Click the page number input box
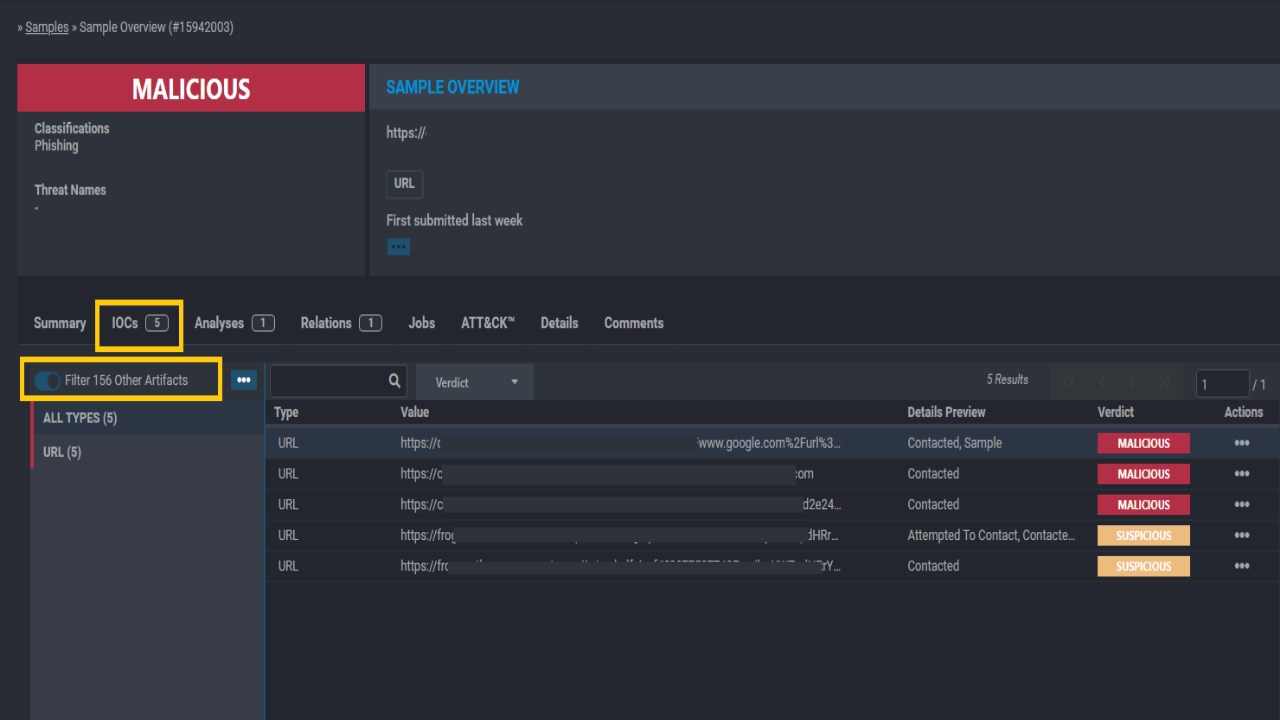Image resolution: width=1280 pixels, height=720 pixels. 1223,384
